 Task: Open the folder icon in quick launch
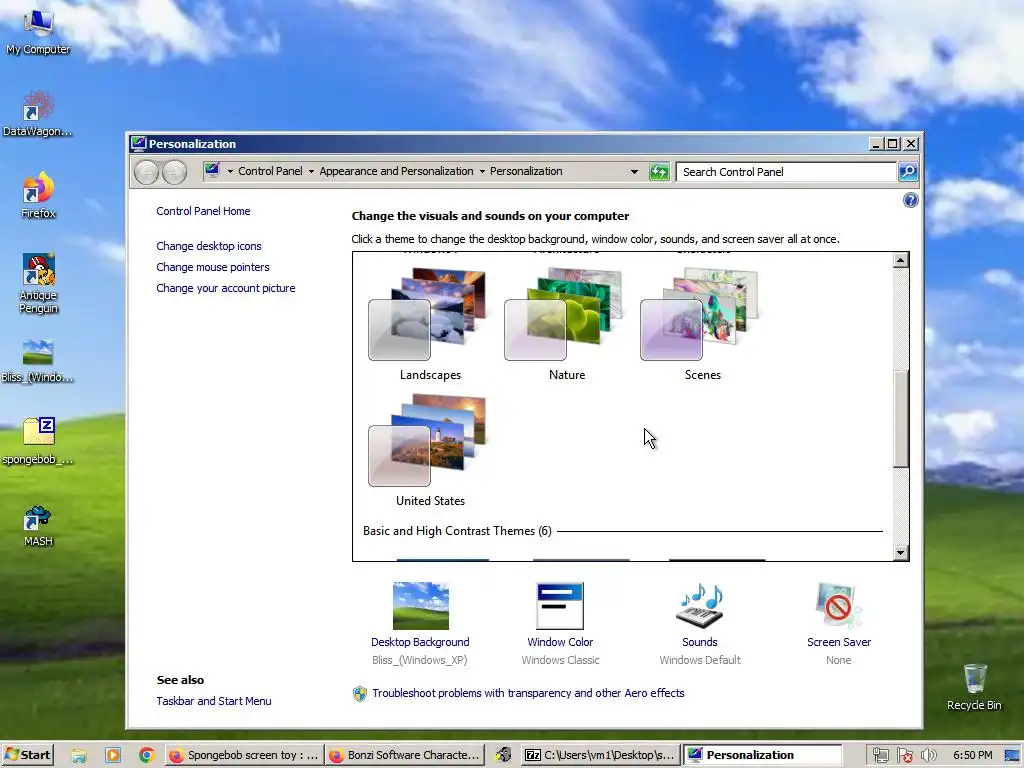(x=79, y=755)
